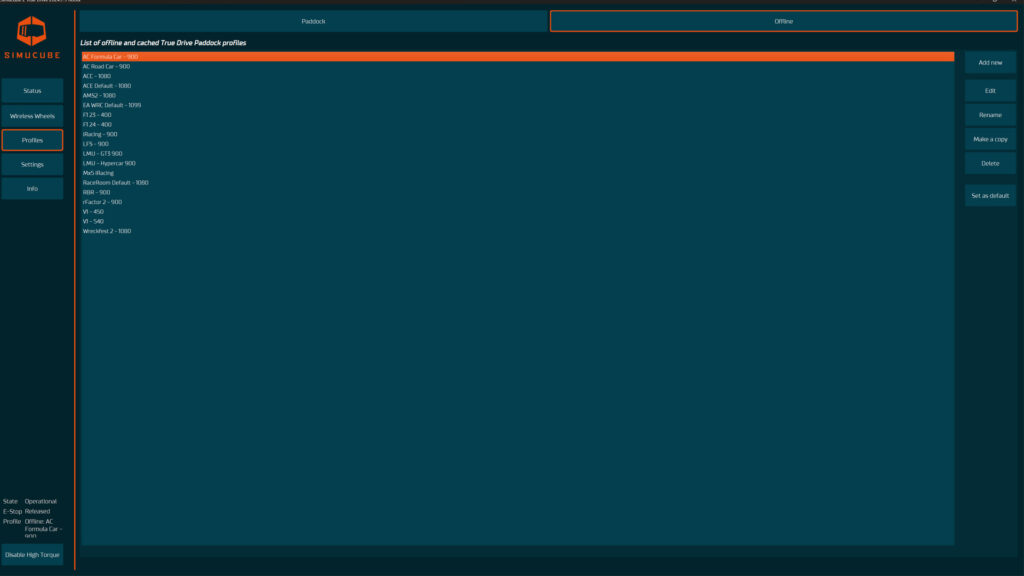Select the AC Road Car - 900 profile
The image size is (1024, 576).
106,66
